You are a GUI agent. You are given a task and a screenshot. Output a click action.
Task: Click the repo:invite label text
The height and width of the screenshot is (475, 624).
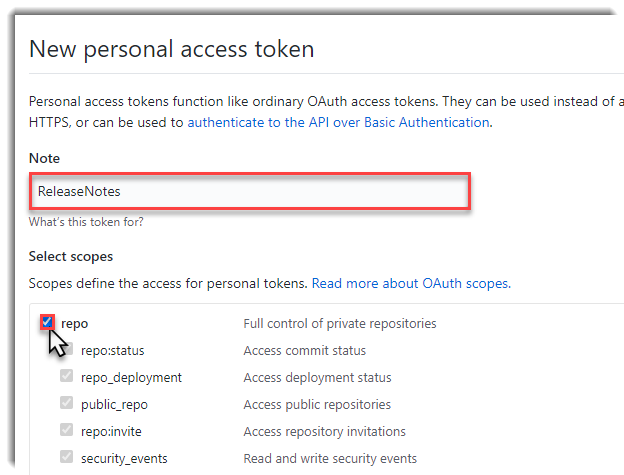tap(111, 432)
